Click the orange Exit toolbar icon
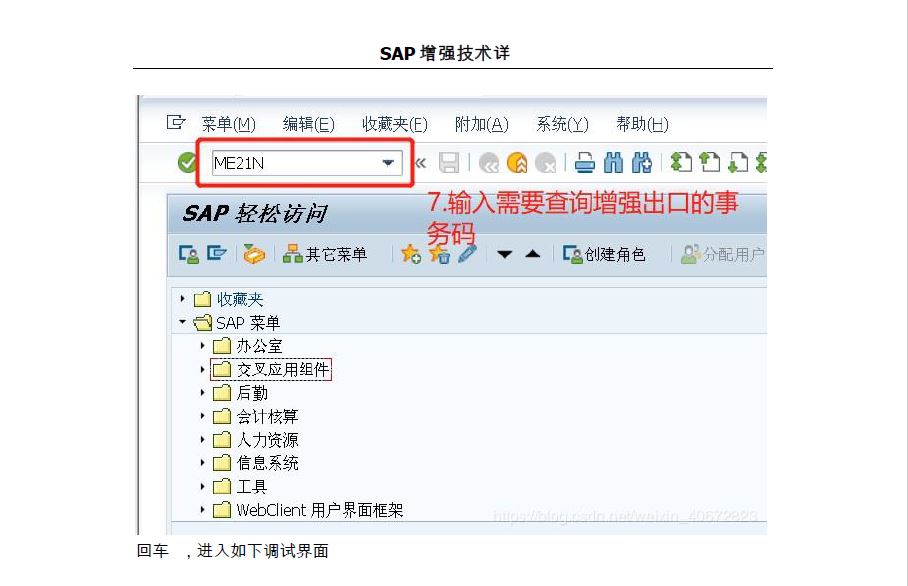The height and width of the screenshot is (586, 908). (x=517, y=163)
